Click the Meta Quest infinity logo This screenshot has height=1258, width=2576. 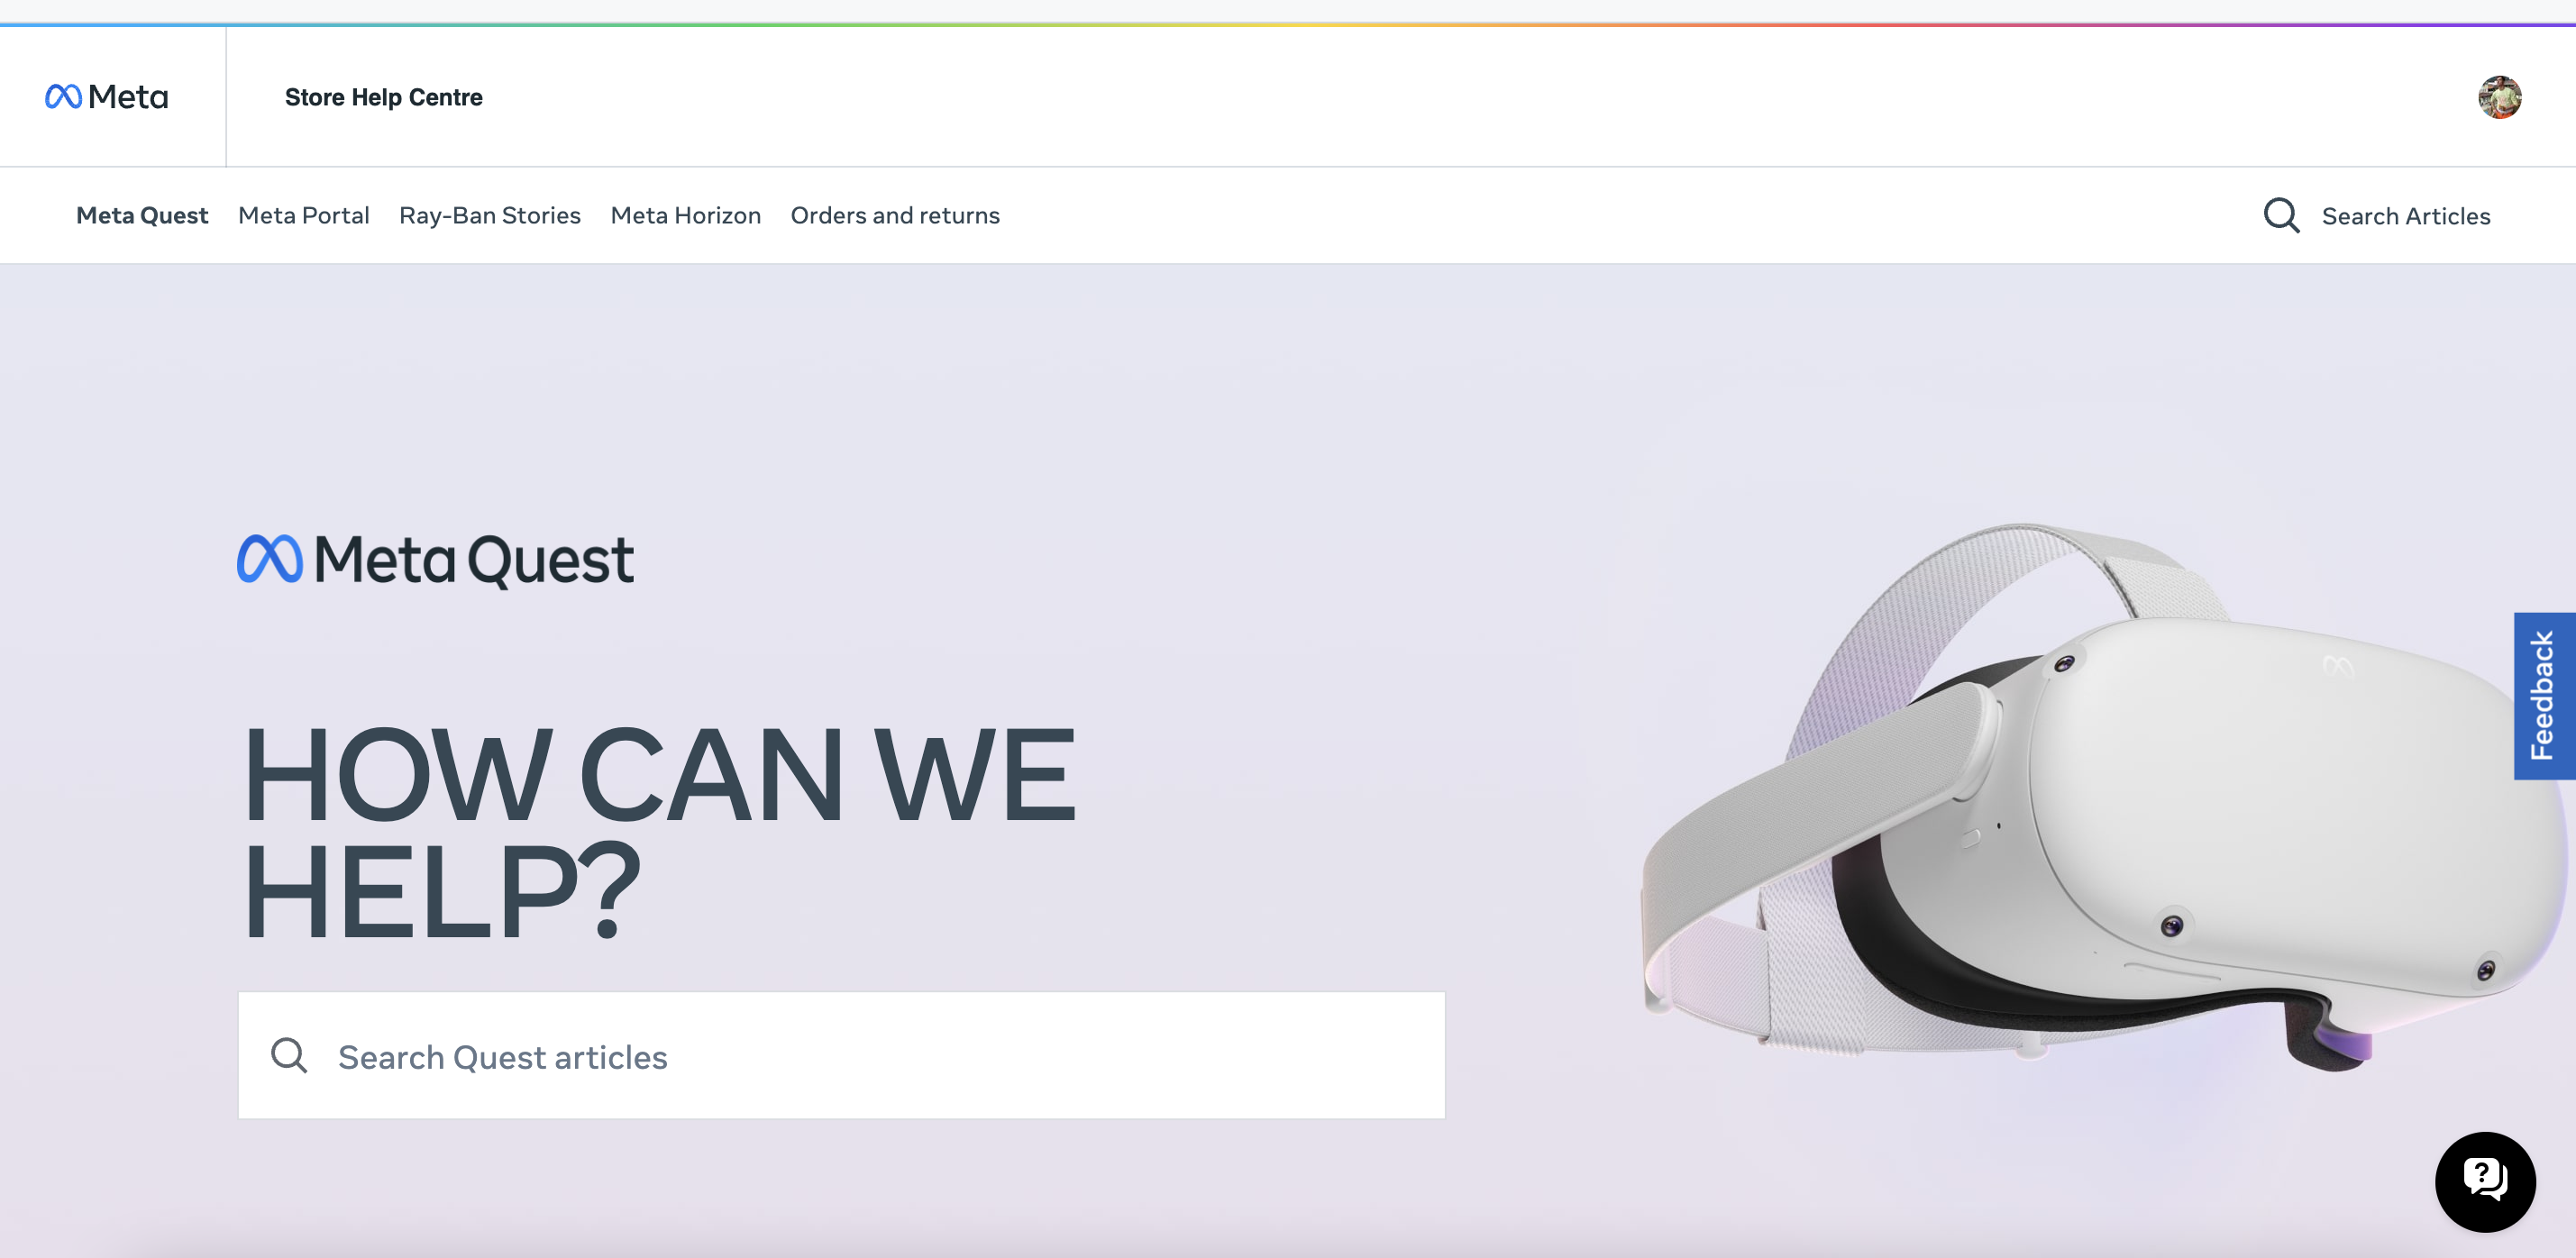pos(269,559)
